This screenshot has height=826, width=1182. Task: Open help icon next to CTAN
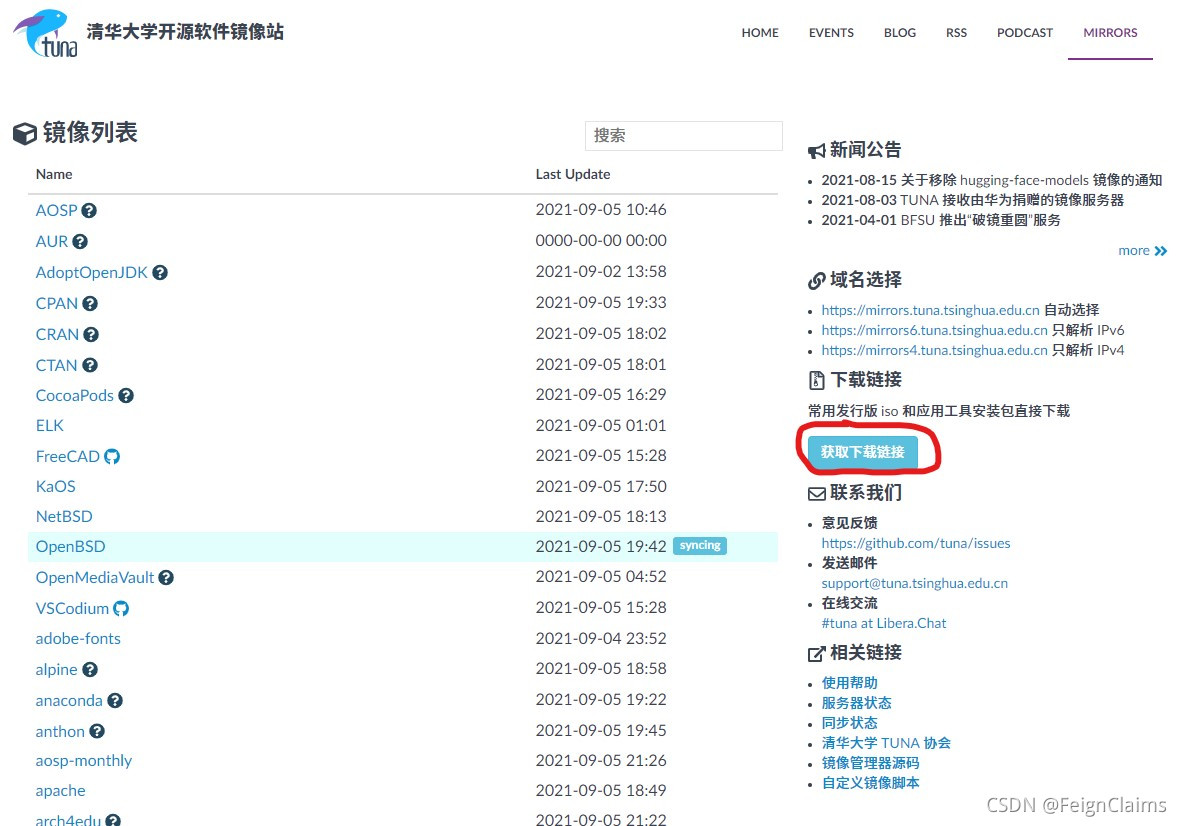90,366
